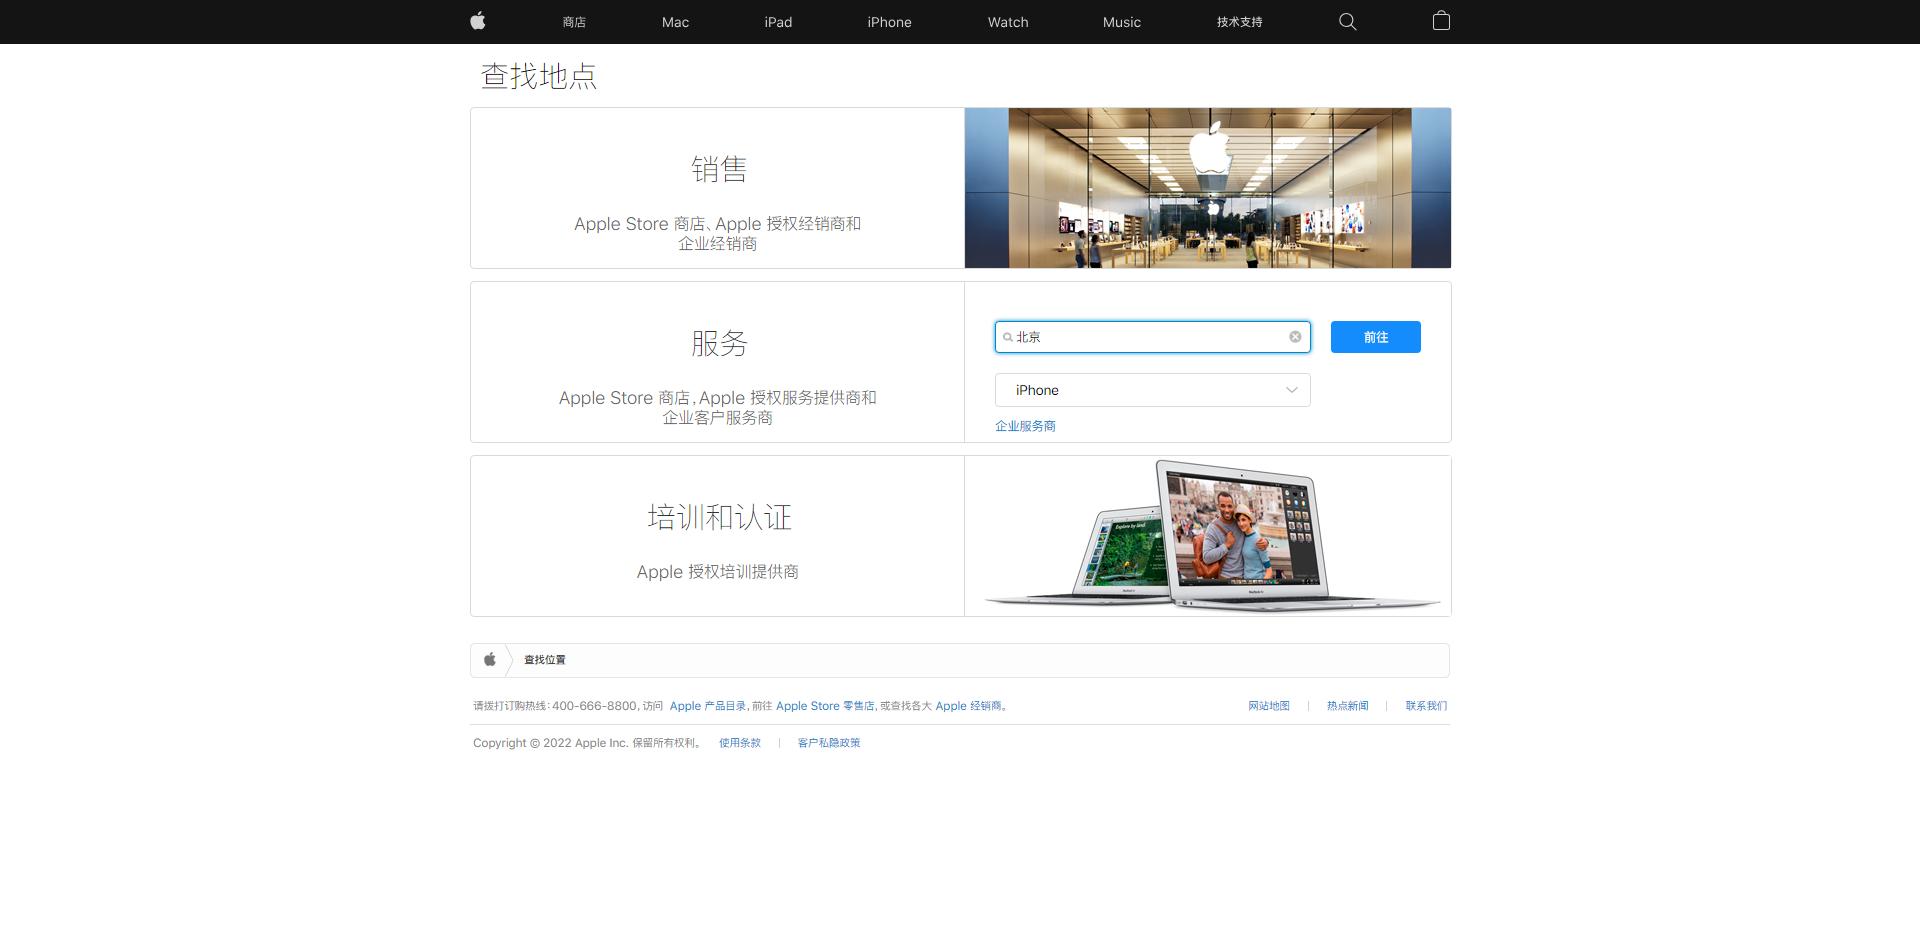Go to the Mac menu item
Viewport: 1920px width, 944px height.
[675, 22]
